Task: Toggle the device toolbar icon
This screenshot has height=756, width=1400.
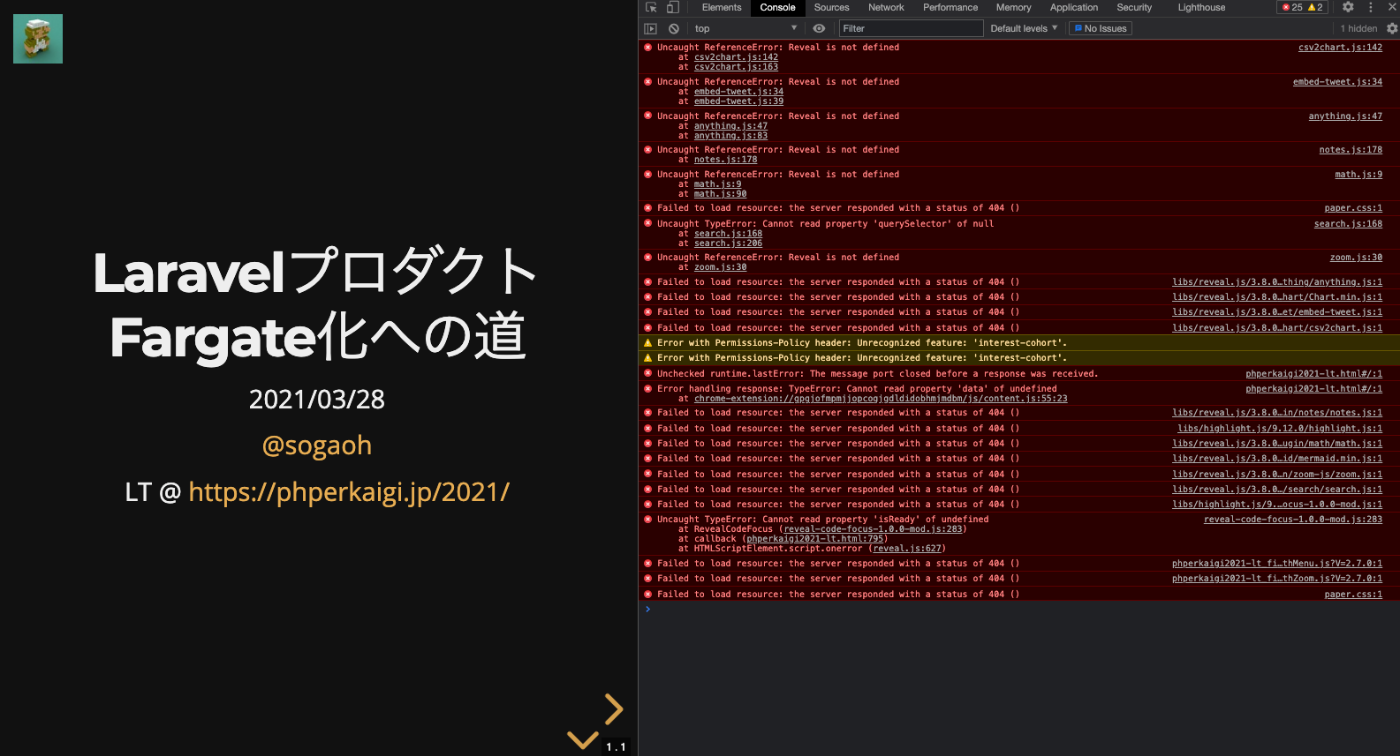Action: 672,8
